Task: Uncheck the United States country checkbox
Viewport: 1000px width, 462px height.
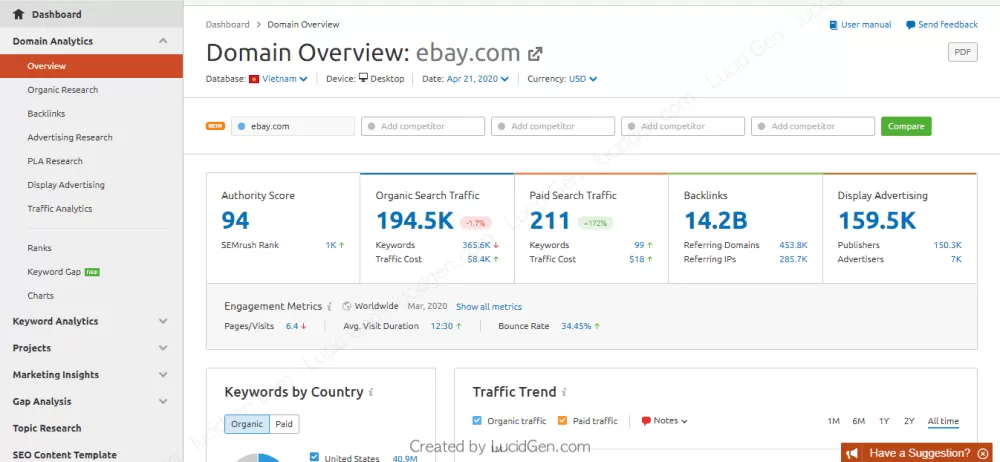Action: [314, 457]
